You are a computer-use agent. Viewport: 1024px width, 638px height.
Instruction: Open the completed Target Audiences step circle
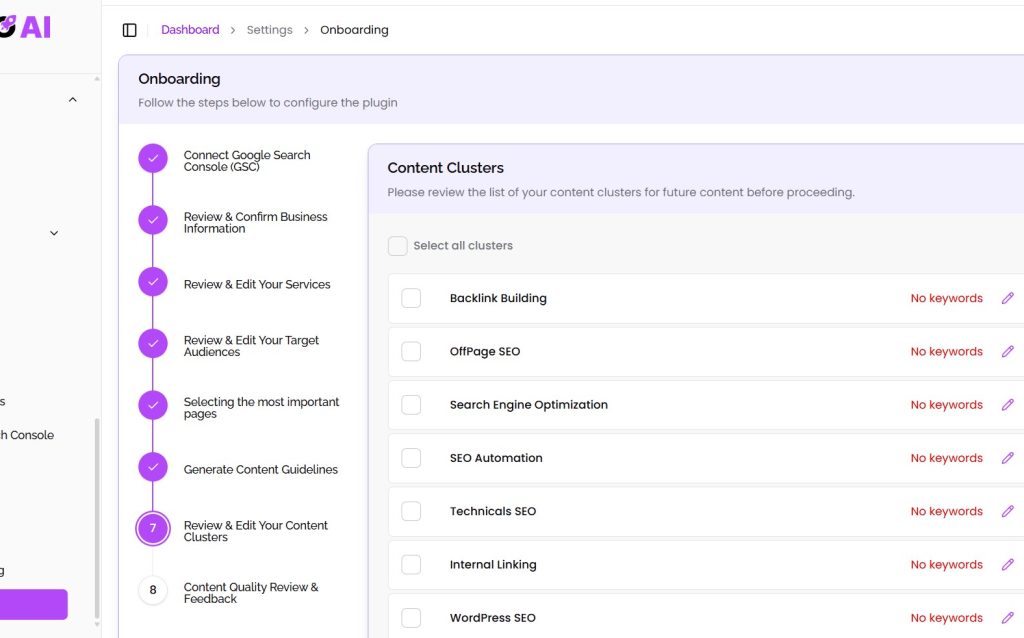(x=153, y=343)
